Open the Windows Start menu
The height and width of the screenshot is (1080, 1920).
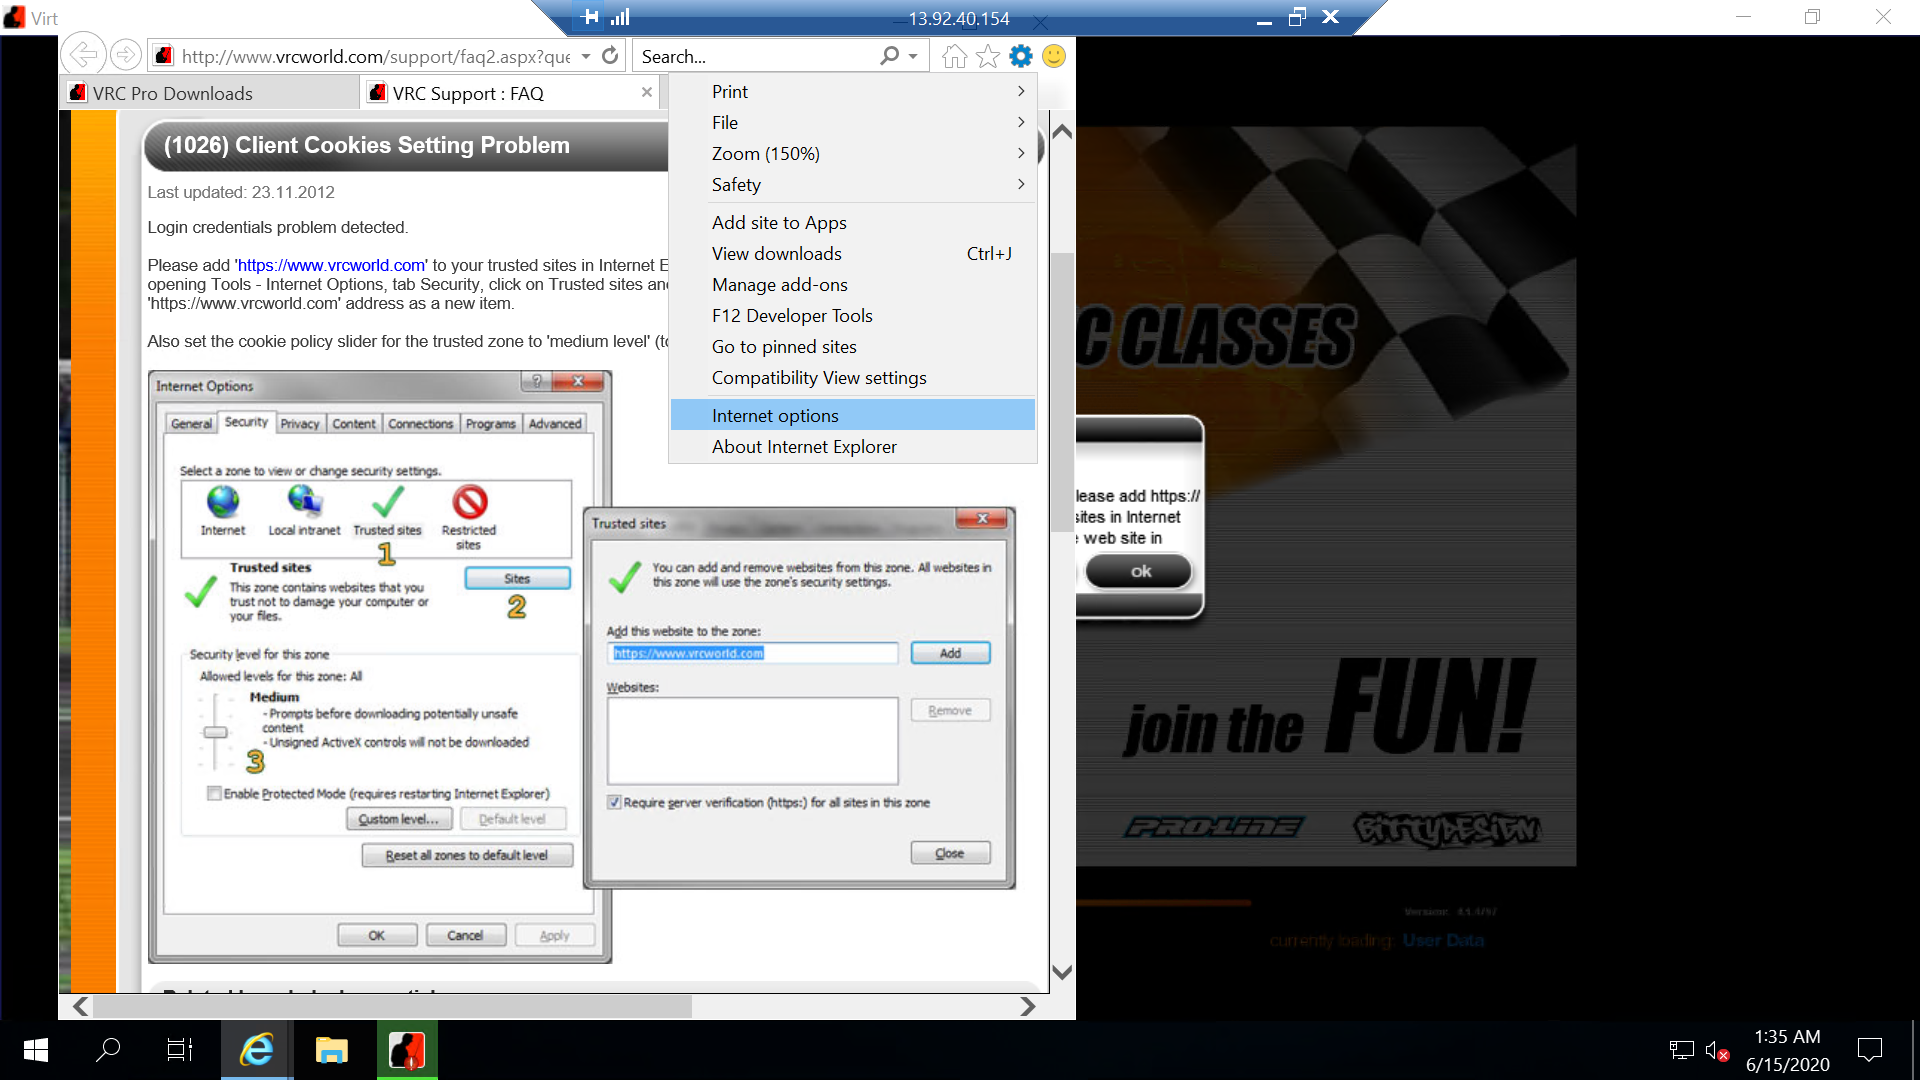(x=36, y=1050)
